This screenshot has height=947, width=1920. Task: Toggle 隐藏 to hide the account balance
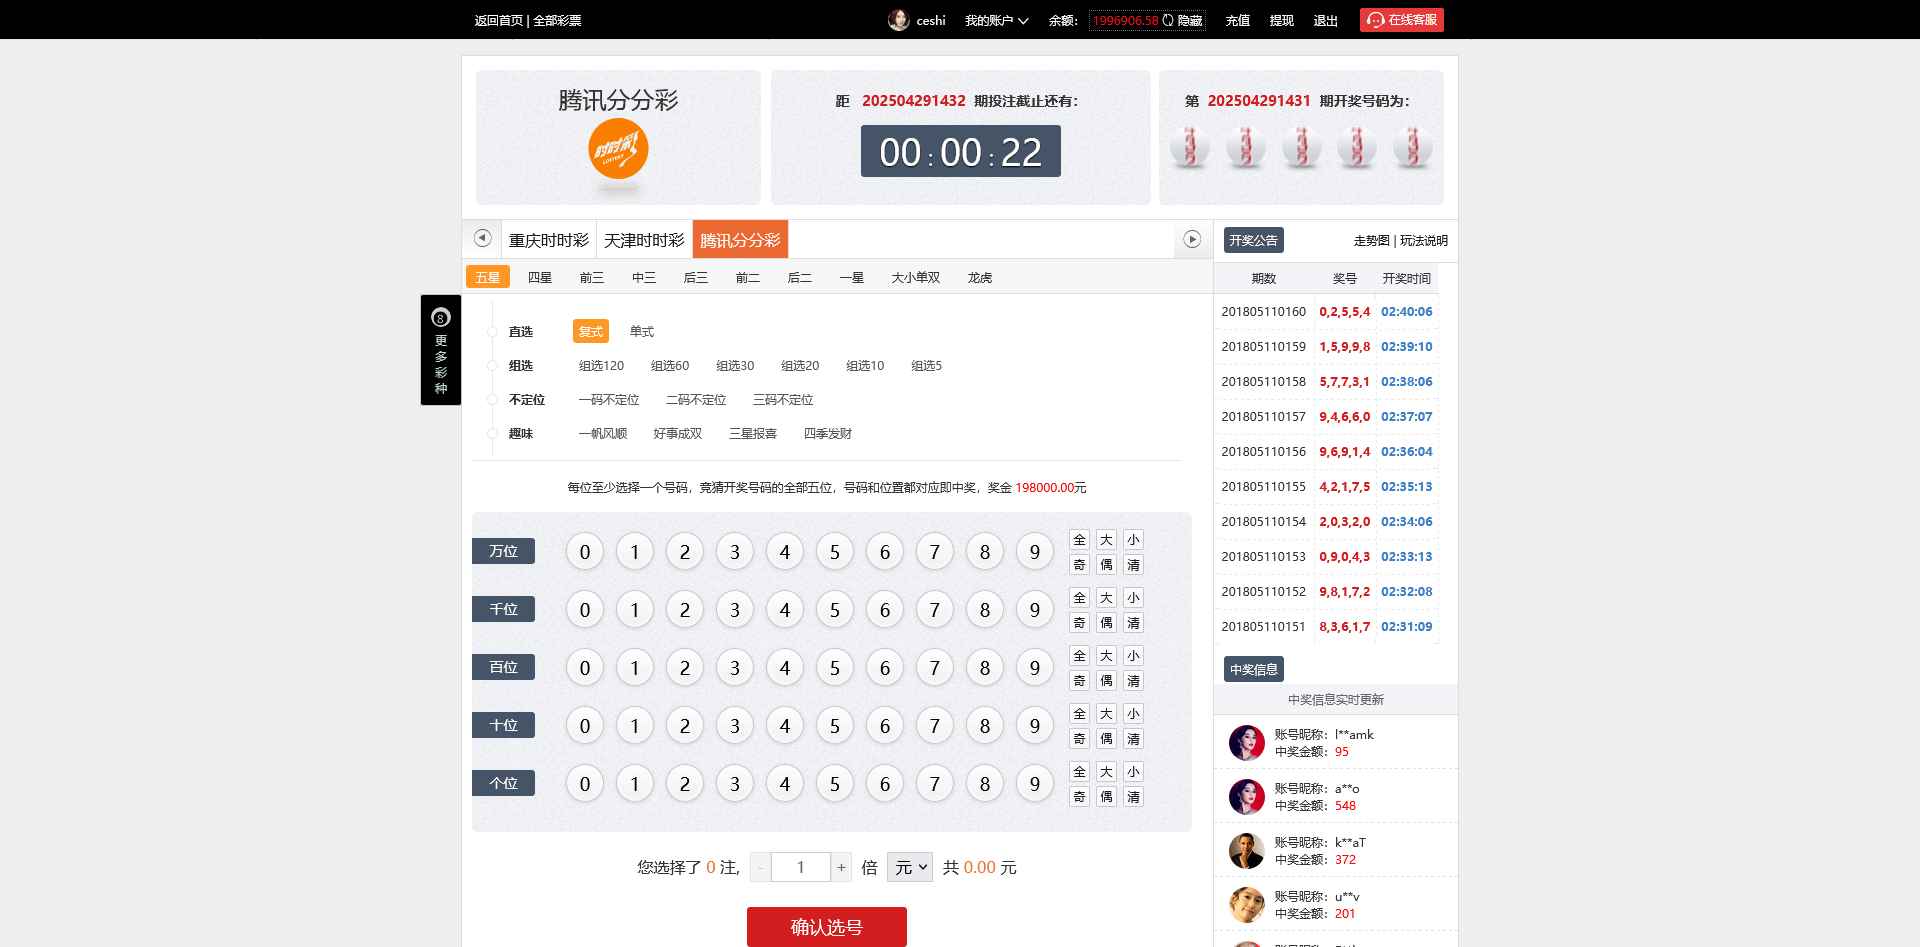(1190, 19)
